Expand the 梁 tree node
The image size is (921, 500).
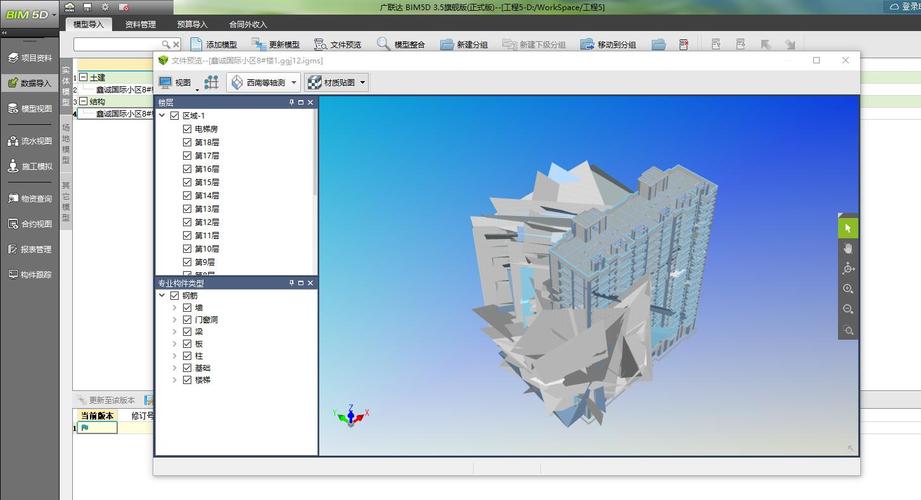click(174, 332)
